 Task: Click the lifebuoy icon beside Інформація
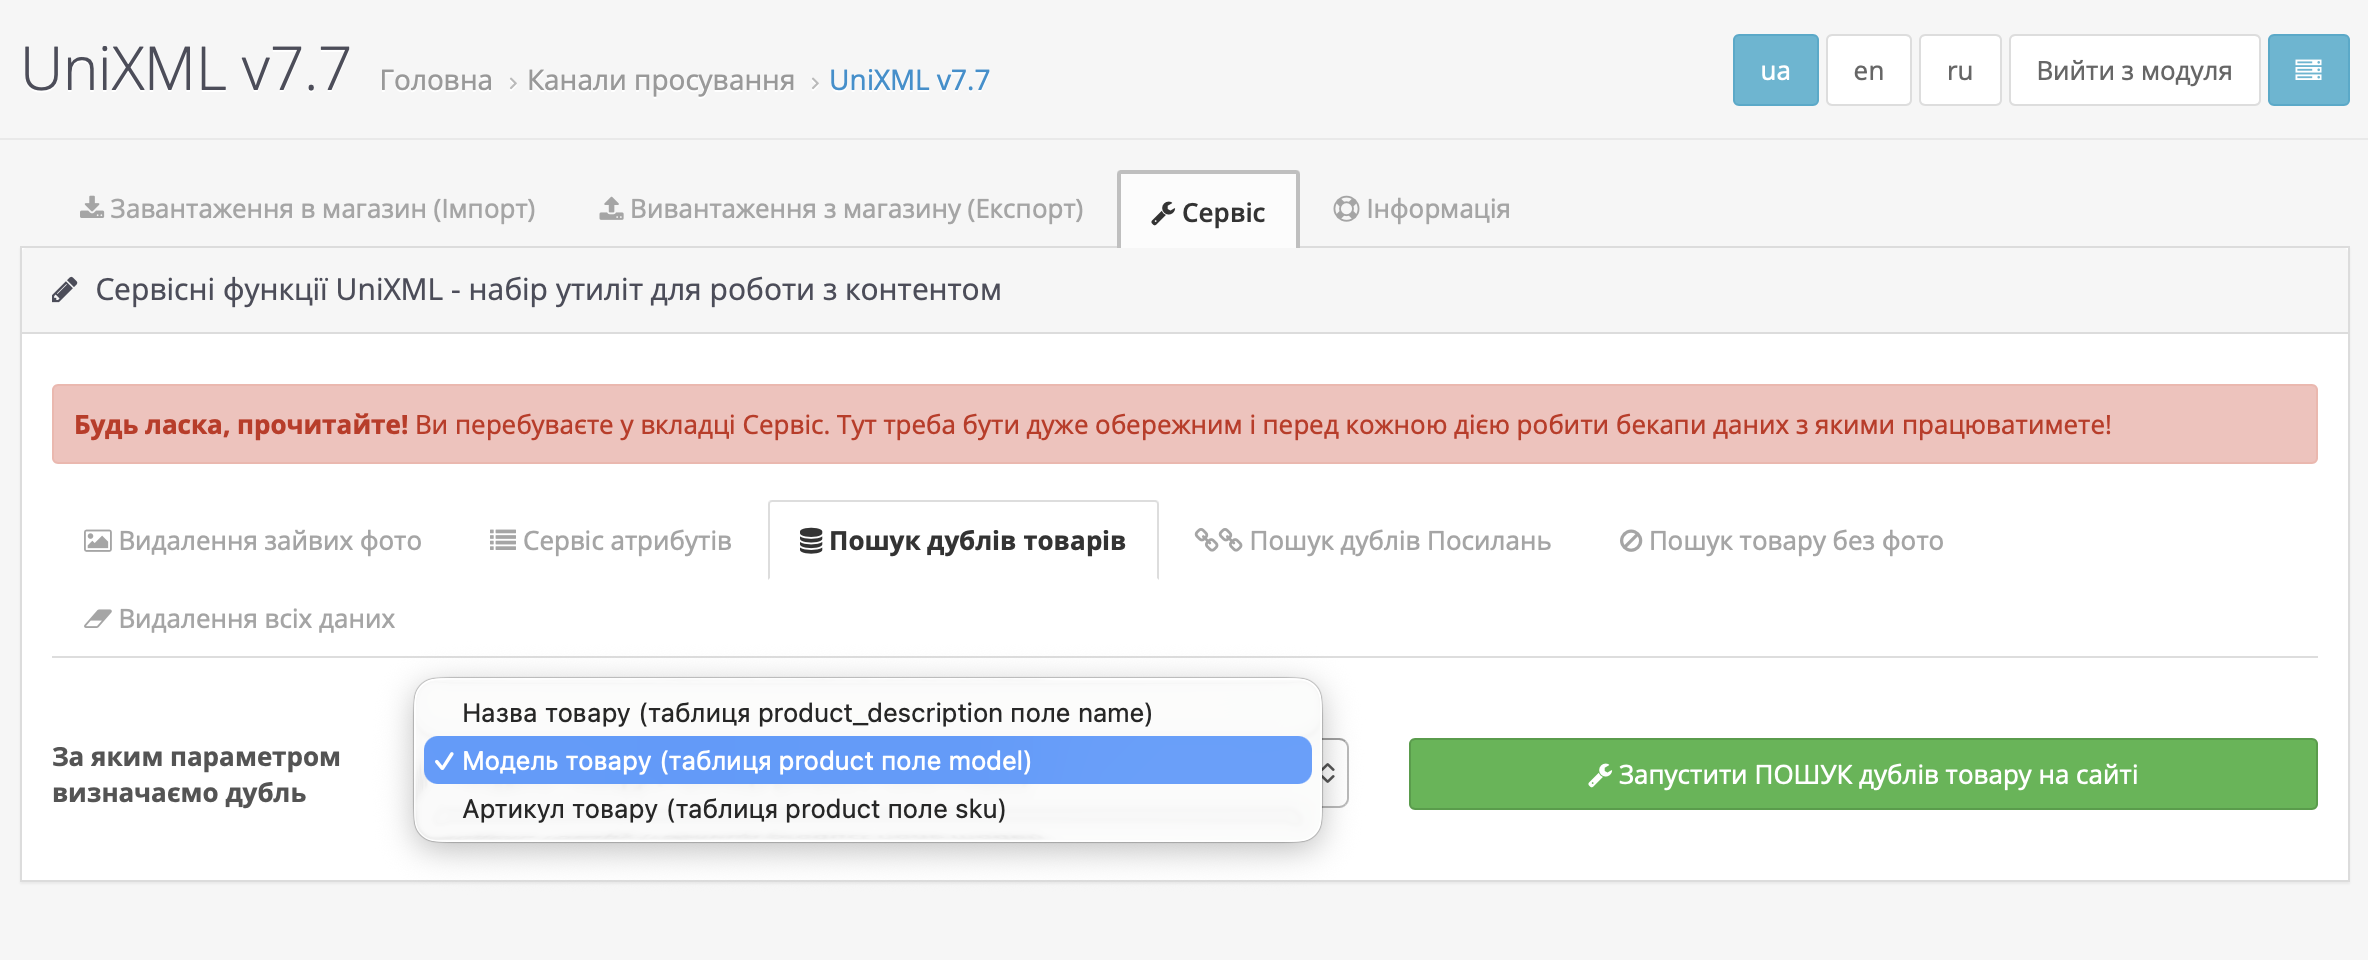coord(1346,208)
